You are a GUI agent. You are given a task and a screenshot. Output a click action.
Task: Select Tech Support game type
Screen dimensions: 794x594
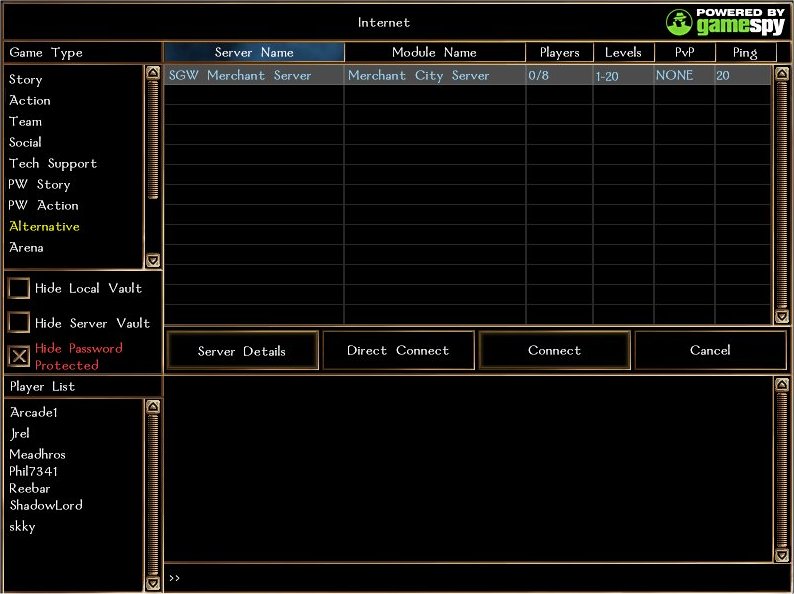click(53, 164)
